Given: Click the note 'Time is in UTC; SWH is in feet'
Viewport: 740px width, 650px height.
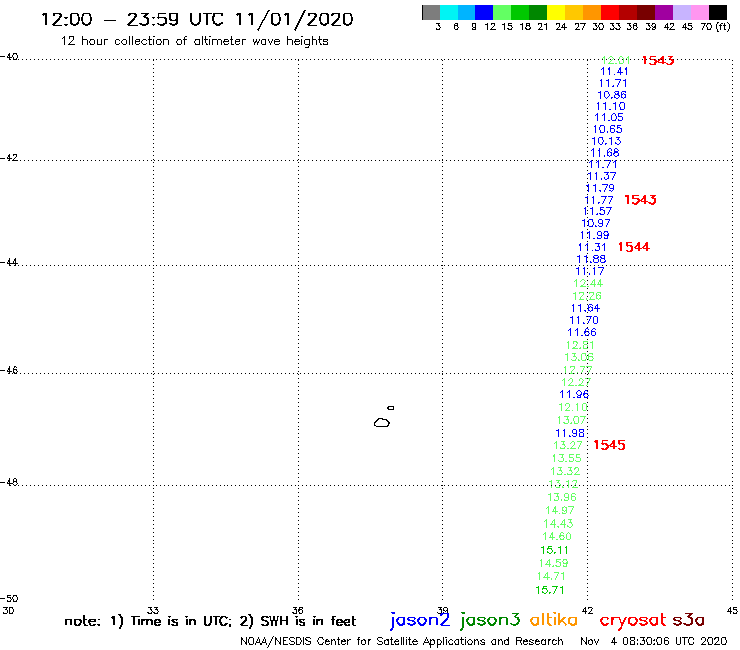Looking at the screenshot, I should point(210,621).
